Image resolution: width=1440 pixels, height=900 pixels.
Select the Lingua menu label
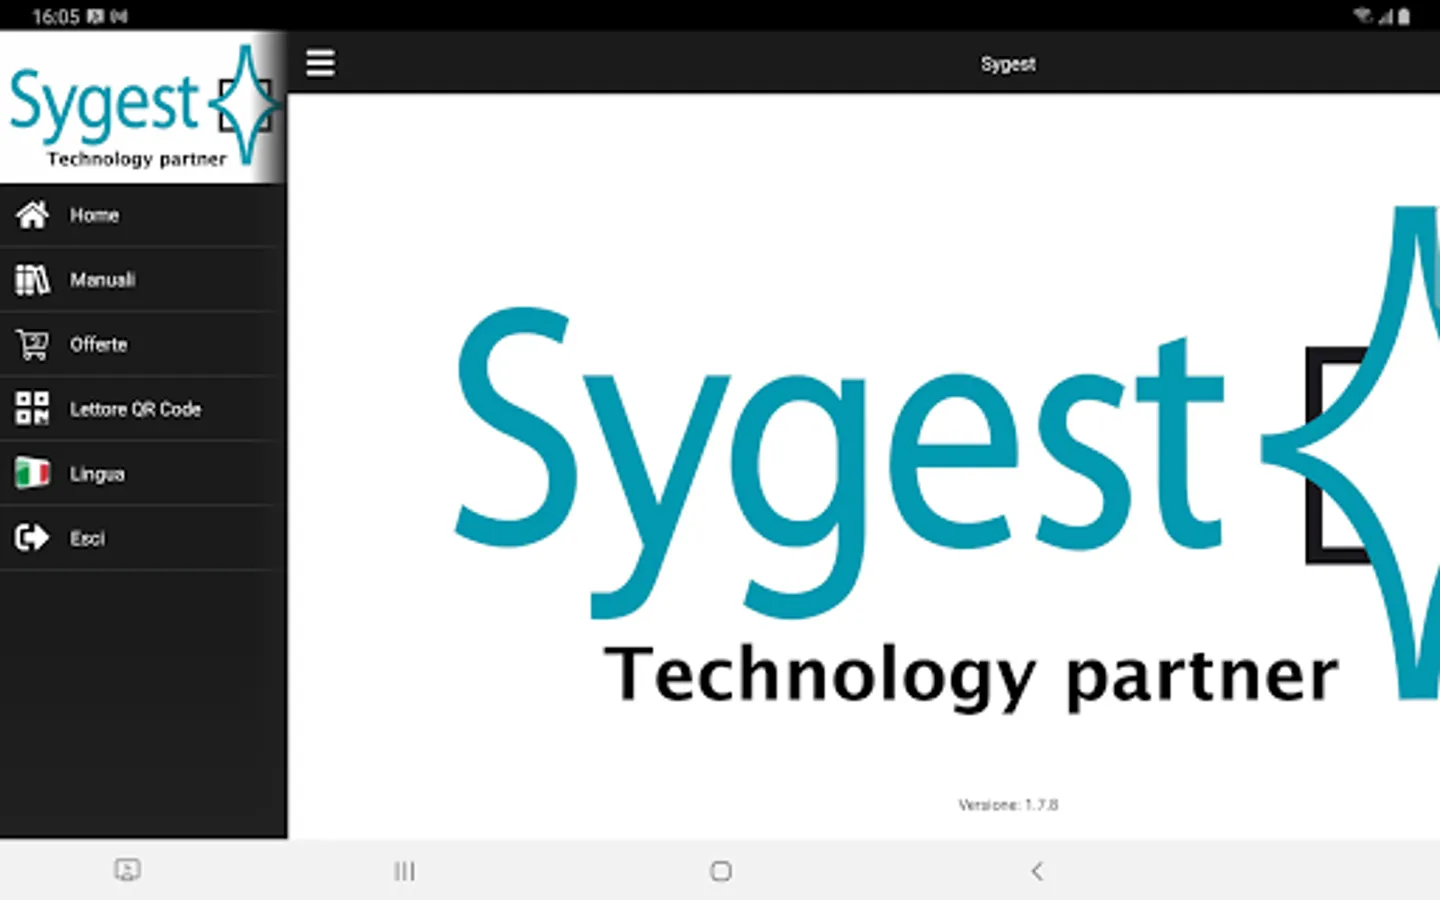(97, 474)
